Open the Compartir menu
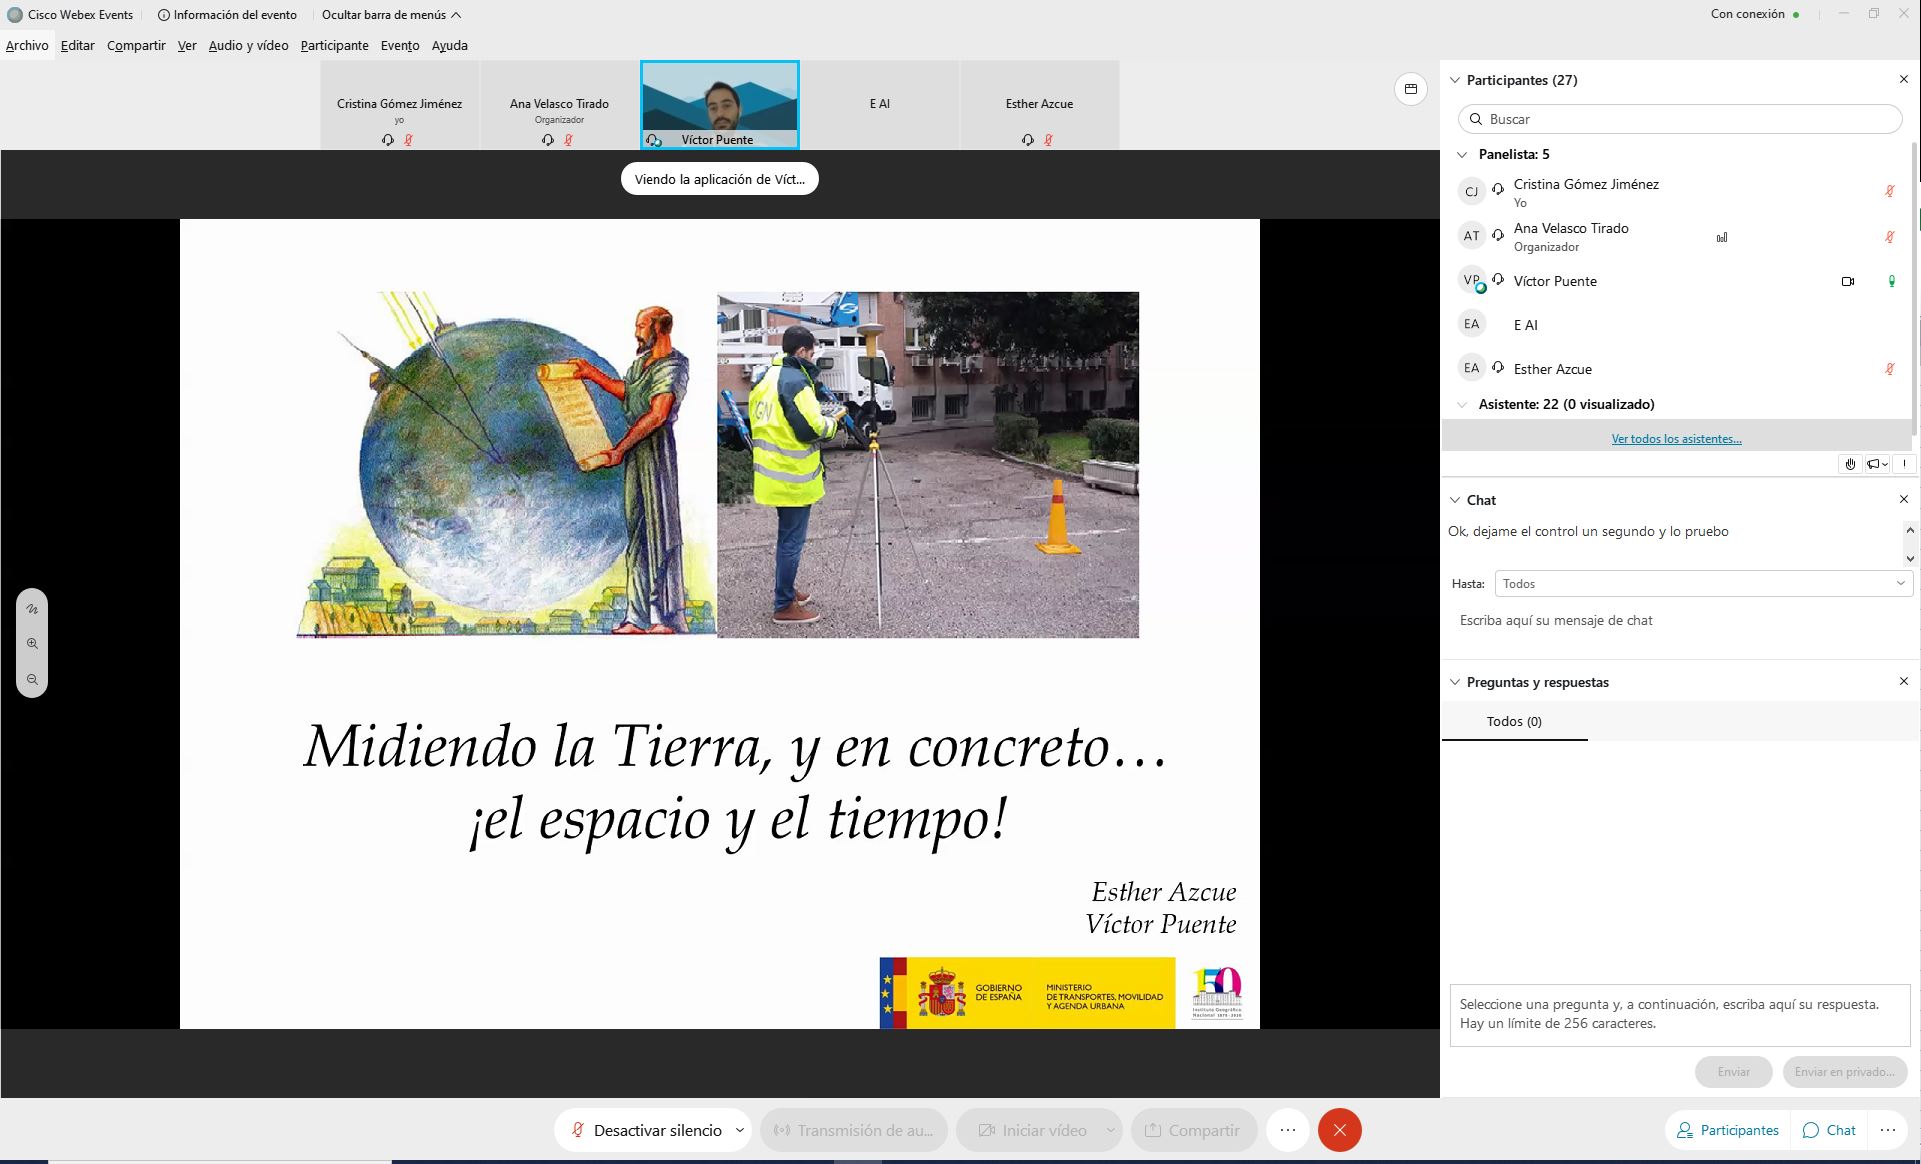The image size is (1921, 1164). click(x=136, y=45)
